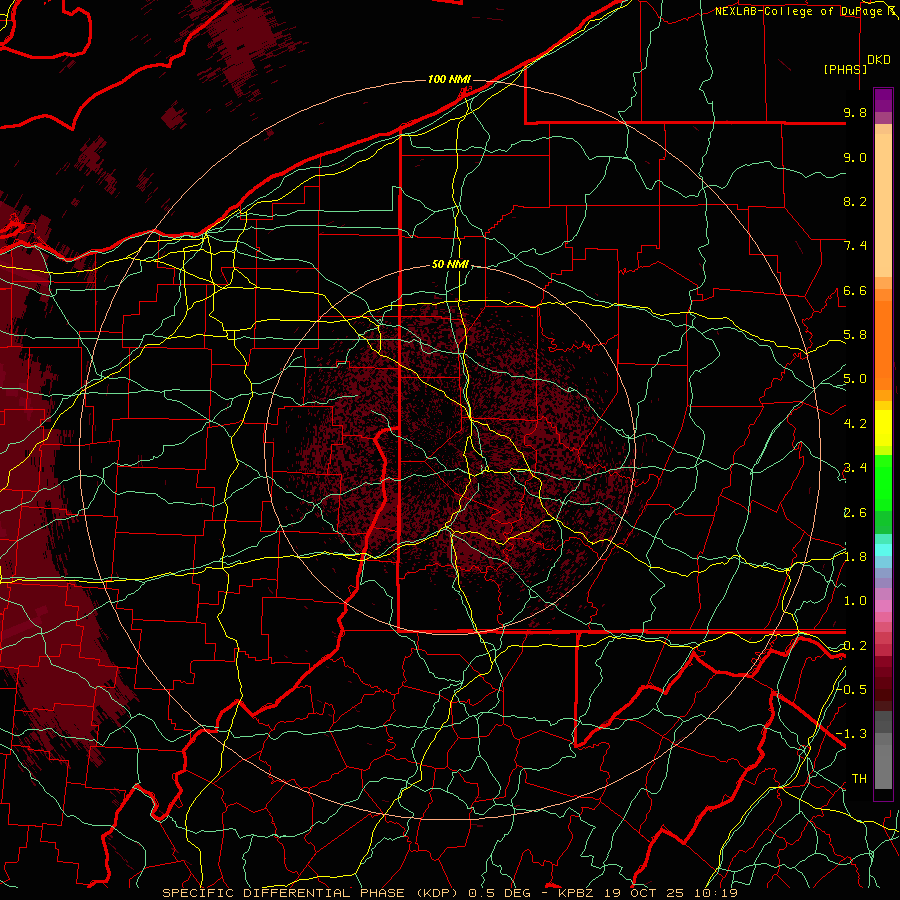
Task: Click the -1.3 value on the color scale
Action: (852, 734)
